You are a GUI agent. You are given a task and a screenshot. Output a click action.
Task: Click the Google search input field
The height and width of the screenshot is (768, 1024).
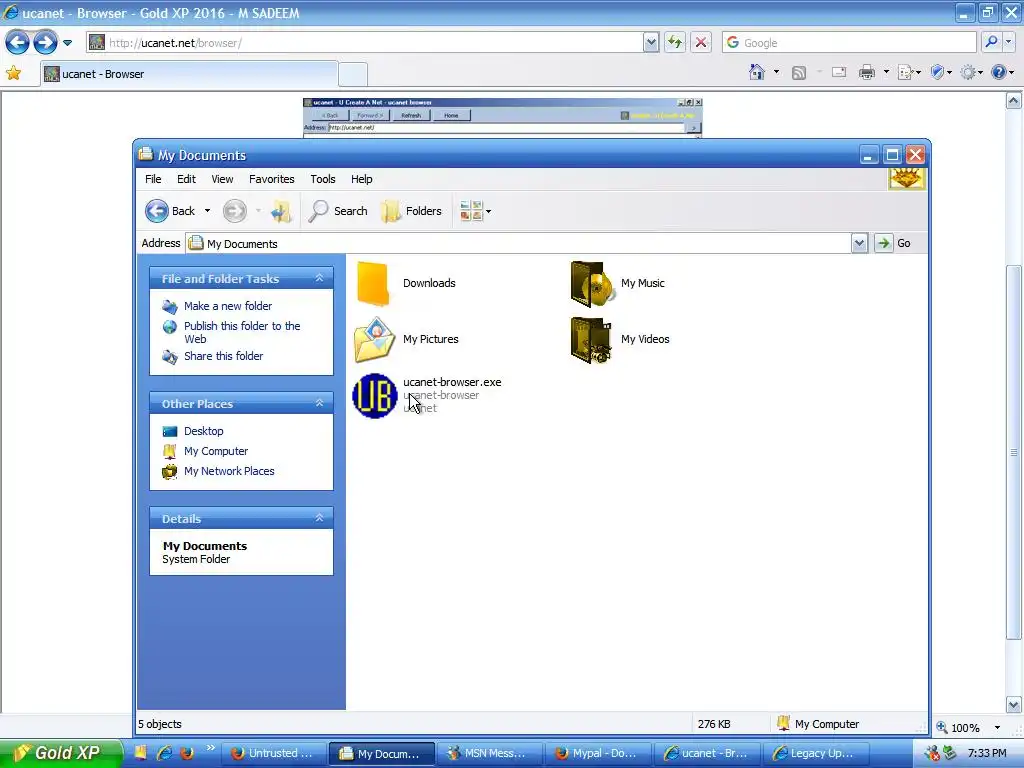click(849, 42)
